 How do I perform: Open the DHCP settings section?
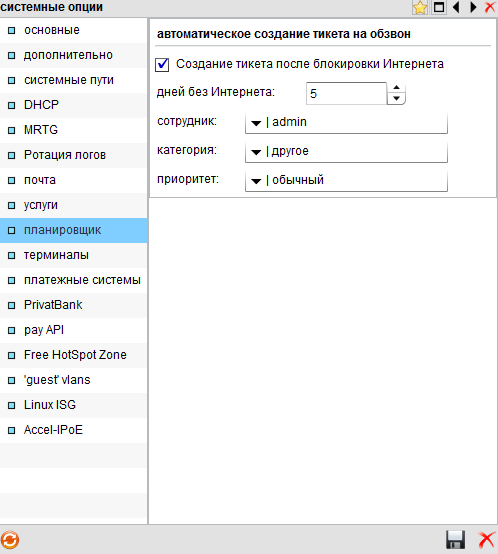point(73,105)
